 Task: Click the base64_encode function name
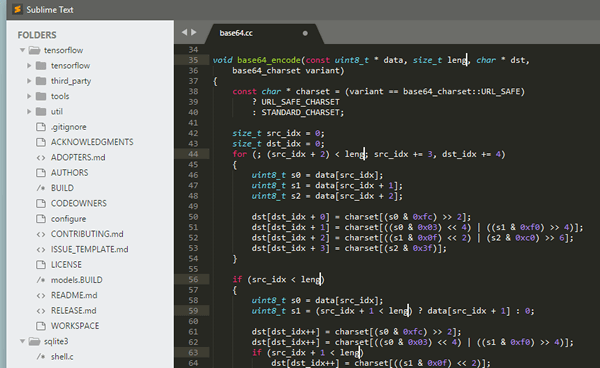269,60
